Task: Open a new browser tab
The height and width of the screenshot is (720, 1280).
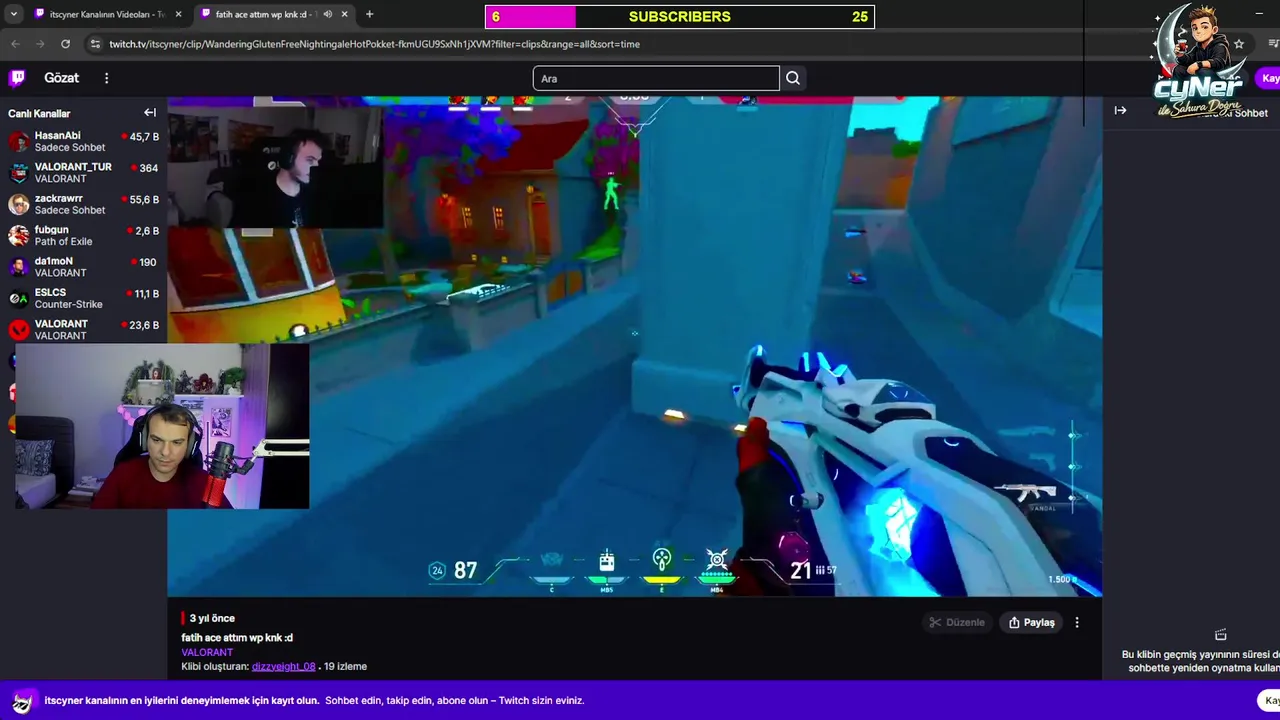Action: tap(369, 14)
